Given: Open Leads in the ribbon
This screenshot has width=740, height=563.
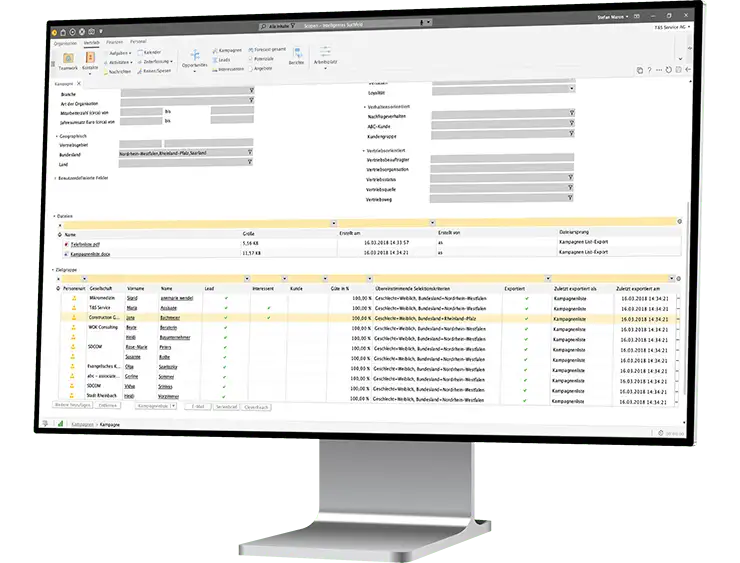Looking at the screenshot, I should [x=221, y=60].
